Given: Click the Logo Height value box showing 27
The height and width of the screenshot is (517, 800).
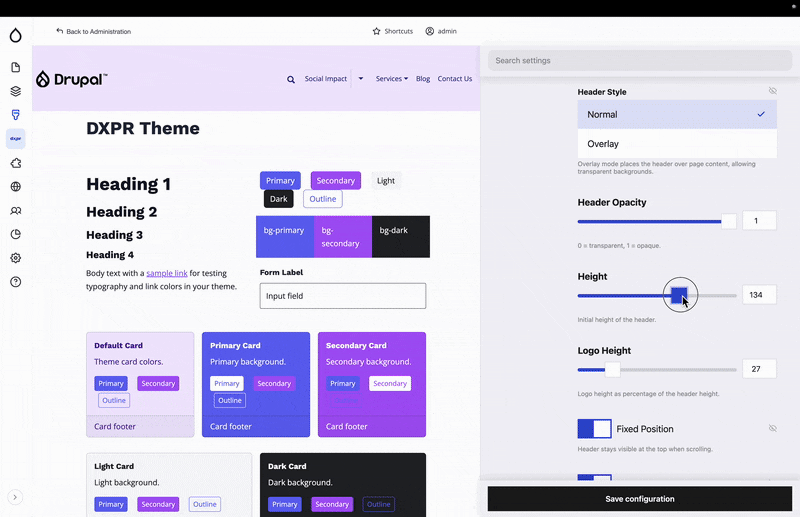Looking at the screenshot, I should click(x=759, y=369).
